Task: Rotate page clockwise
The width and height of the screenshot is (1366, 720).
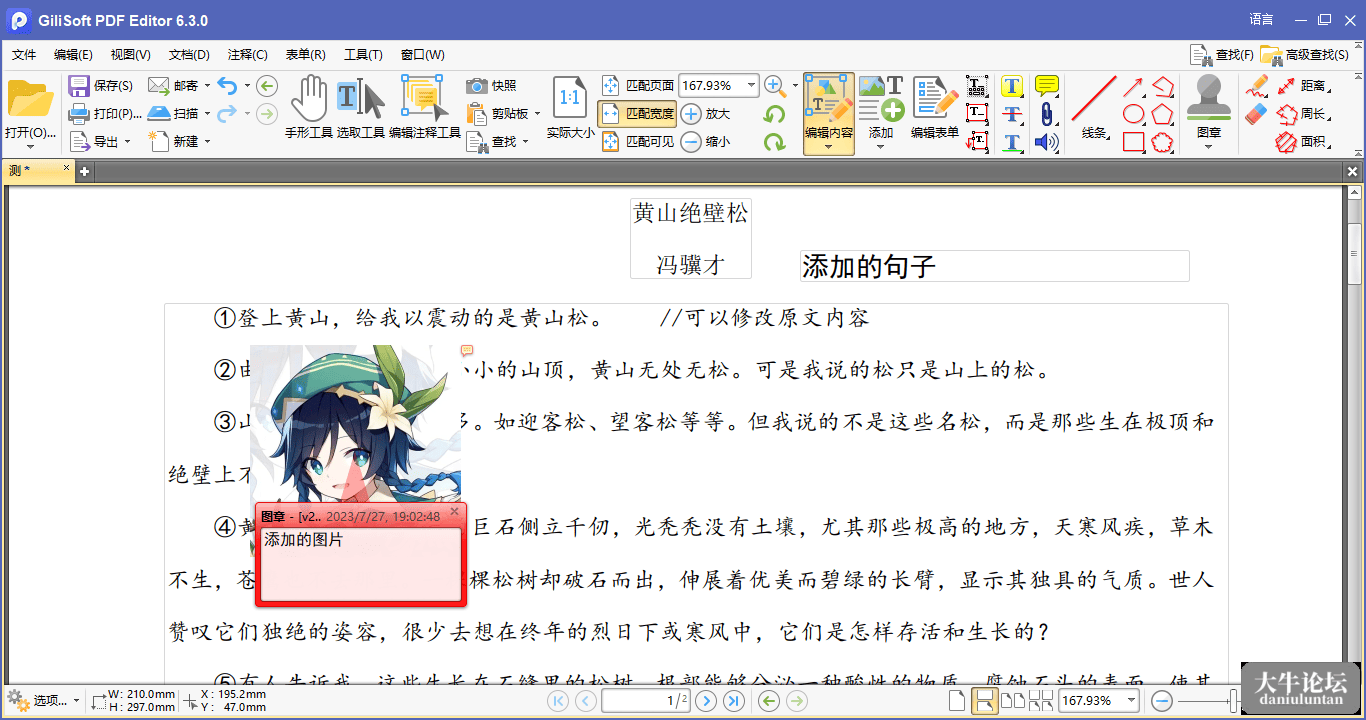Action: coord(774,142)
